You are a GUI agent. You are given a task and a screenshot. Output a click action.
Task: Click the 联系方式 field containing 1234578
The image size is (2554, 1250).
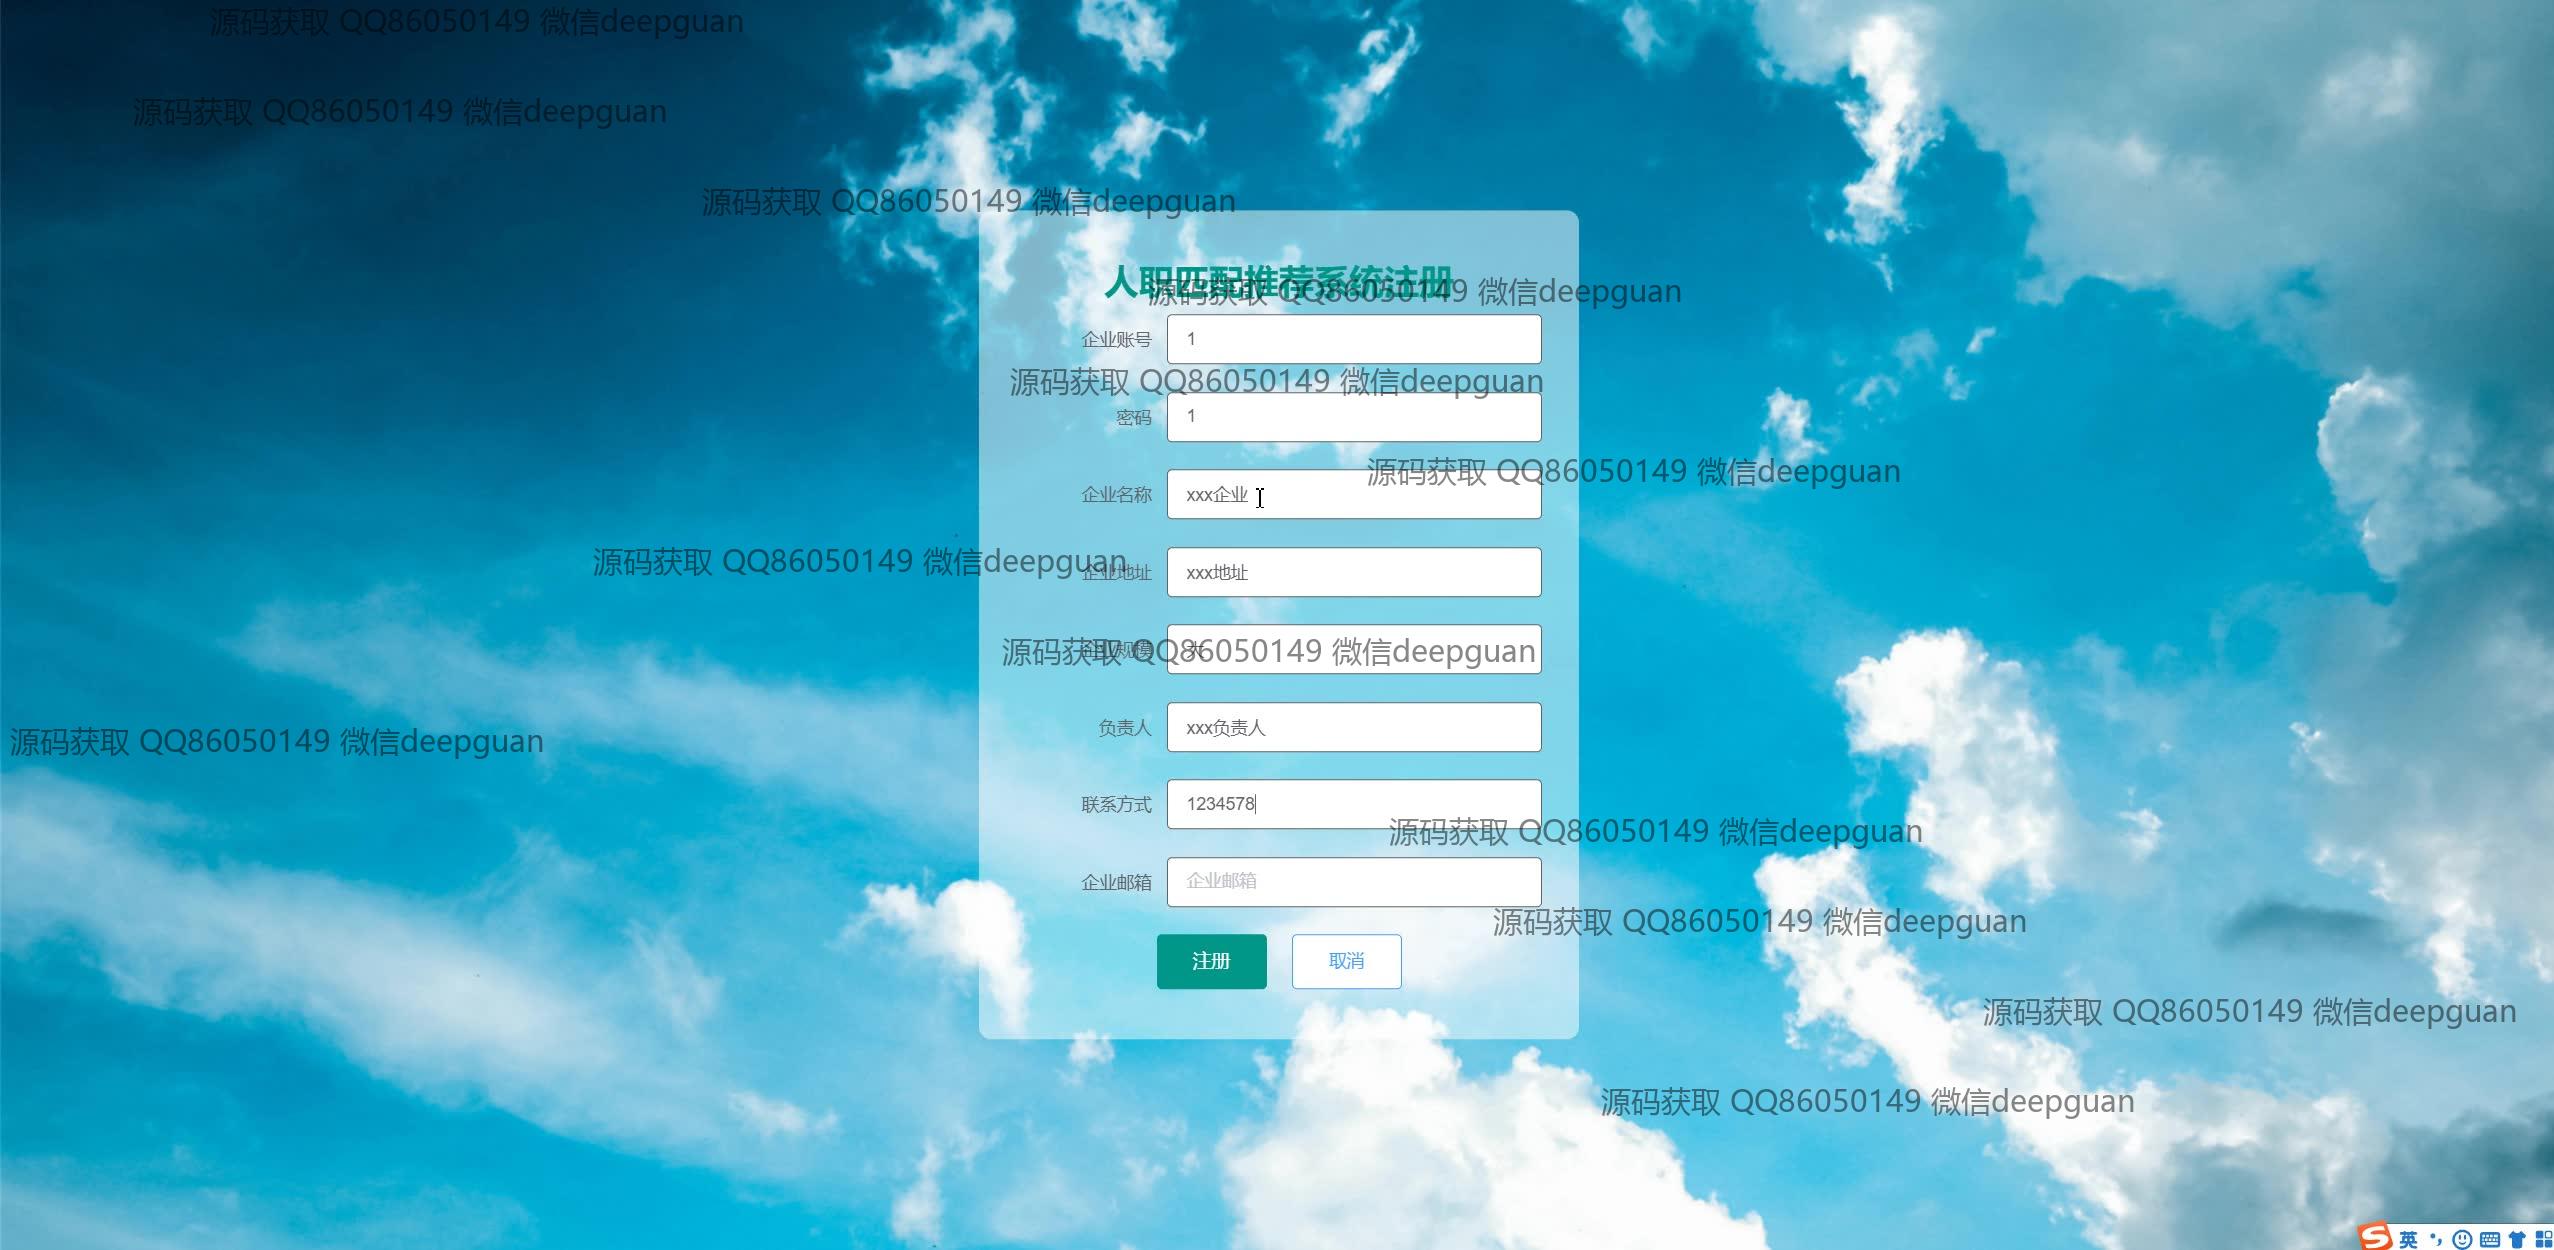[x=1353, y=804]
